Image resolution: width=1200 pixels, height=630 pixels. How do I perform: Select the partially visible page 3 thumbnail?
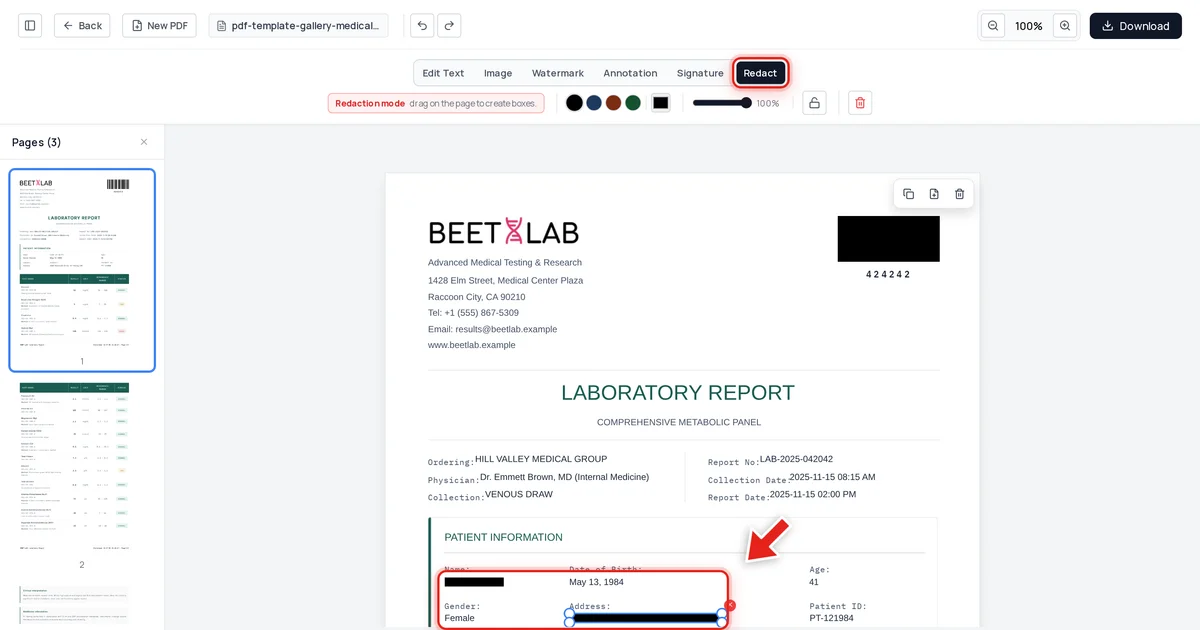(x=75, y=606)
